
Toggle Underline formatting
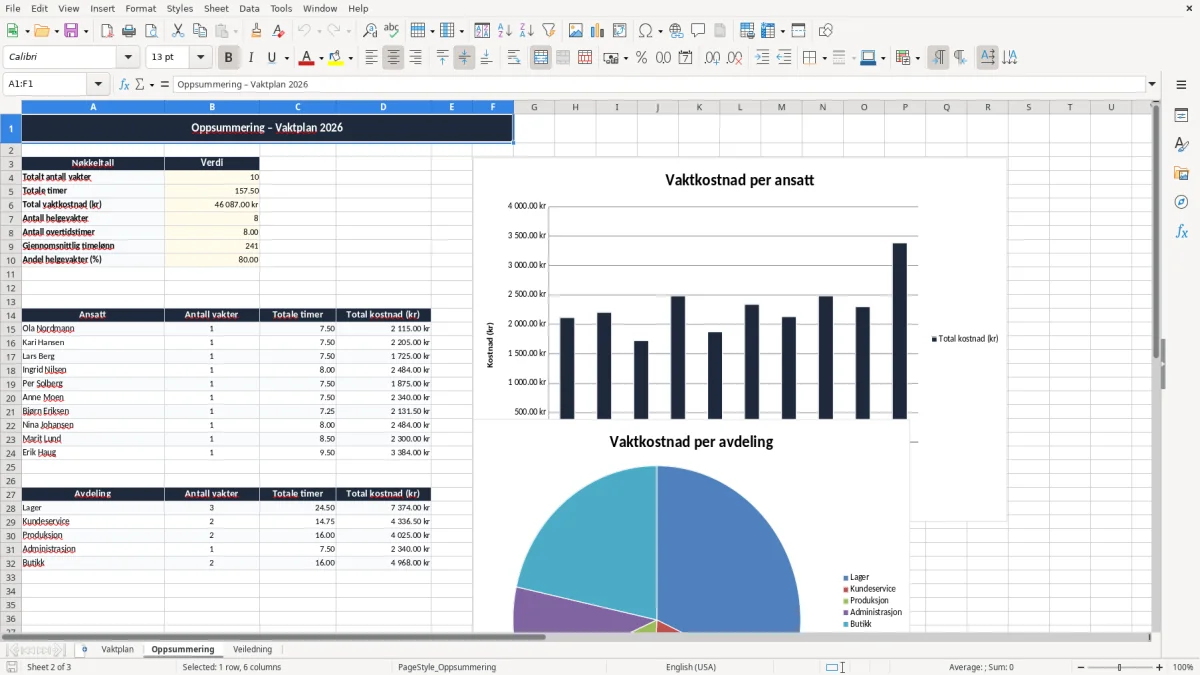coord(272,58)
